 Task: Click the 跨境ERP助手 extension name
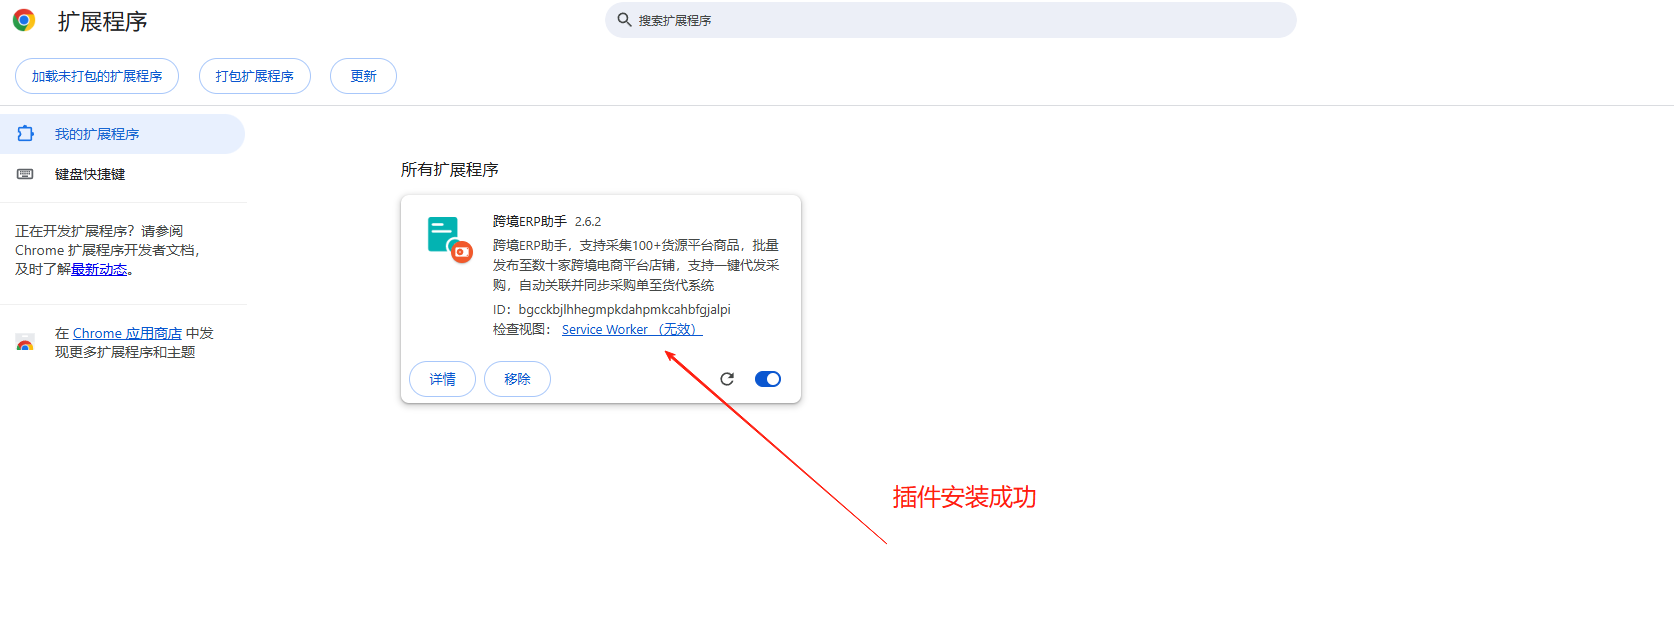tap(530, 222)
